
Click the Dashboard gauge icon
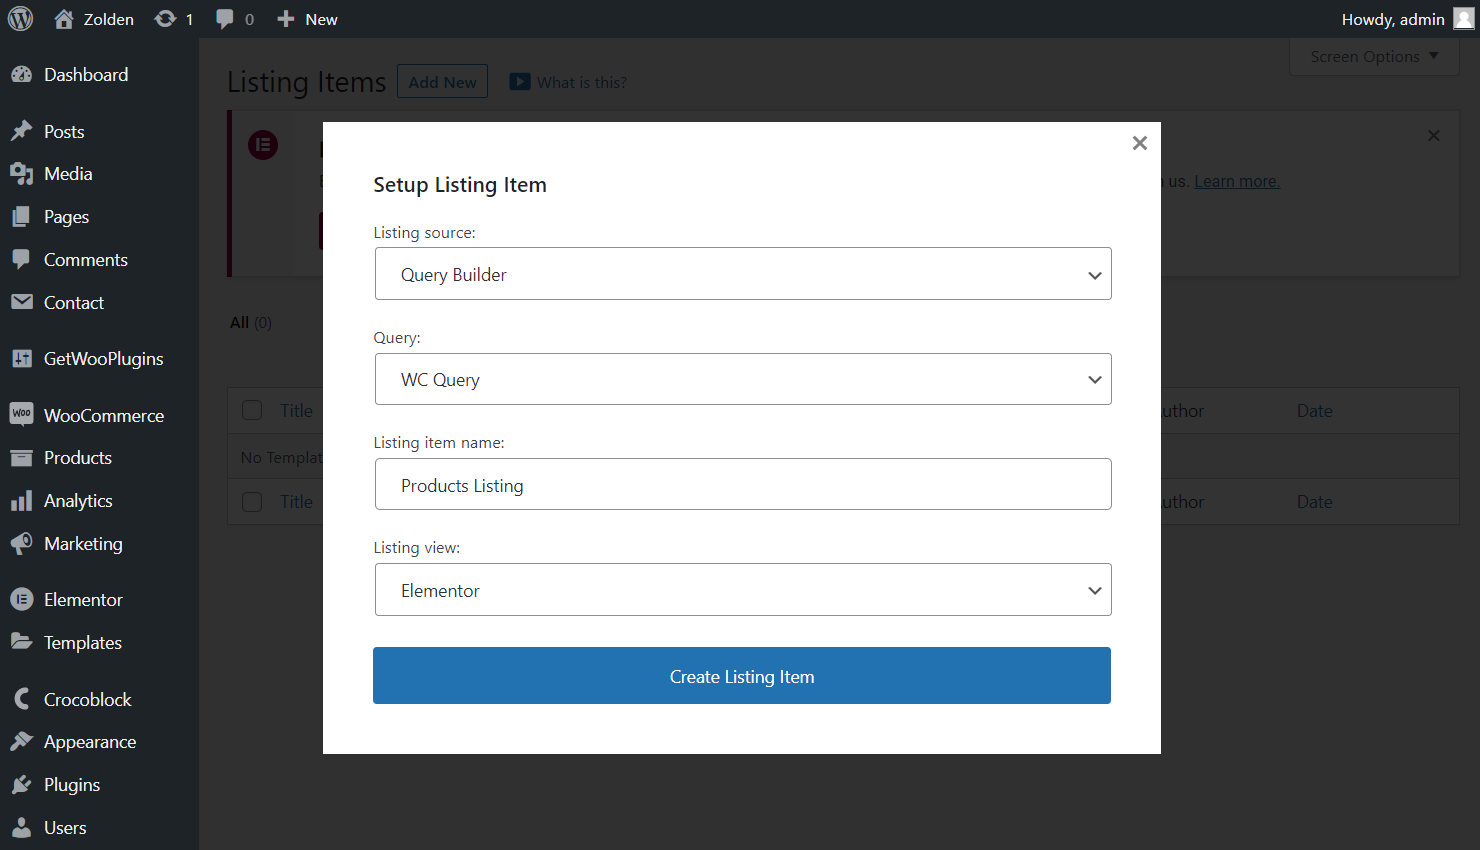pos(21,75)
